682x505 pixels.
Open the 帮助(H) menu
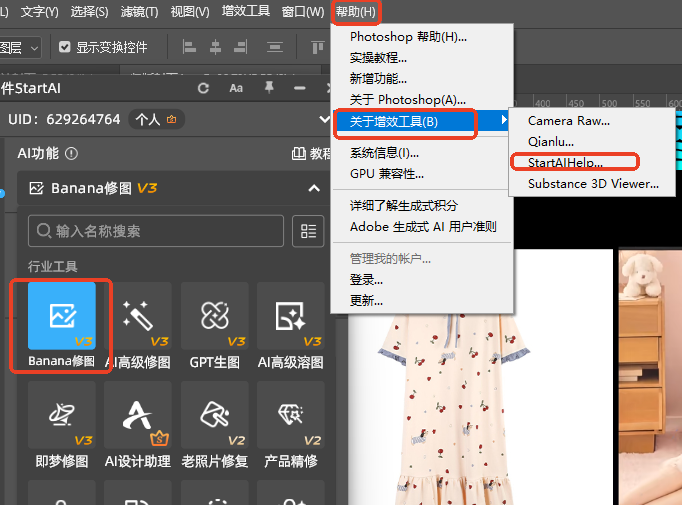356,12
